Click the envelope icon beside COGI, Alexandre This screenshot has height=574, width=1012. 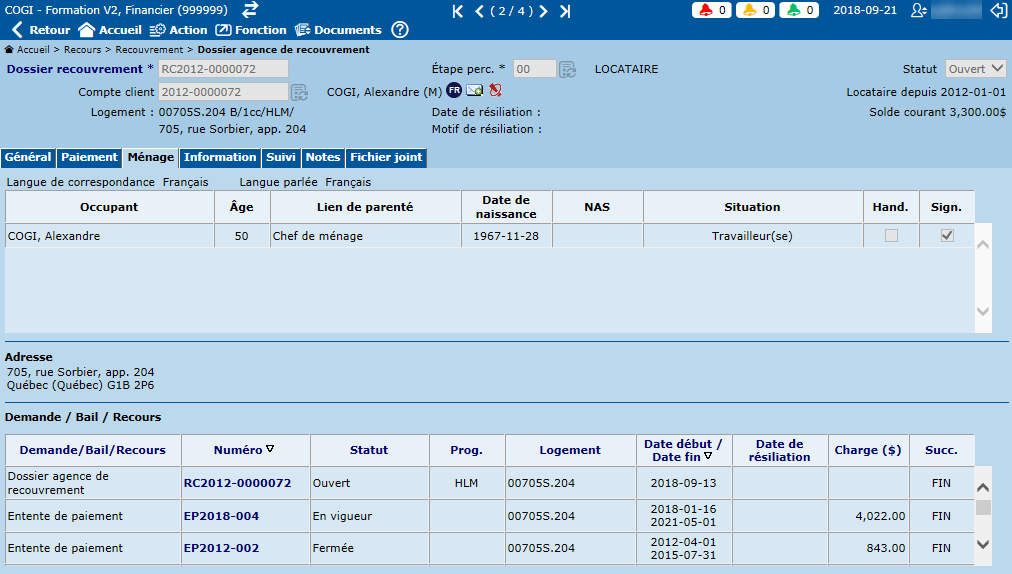point(474,91)
